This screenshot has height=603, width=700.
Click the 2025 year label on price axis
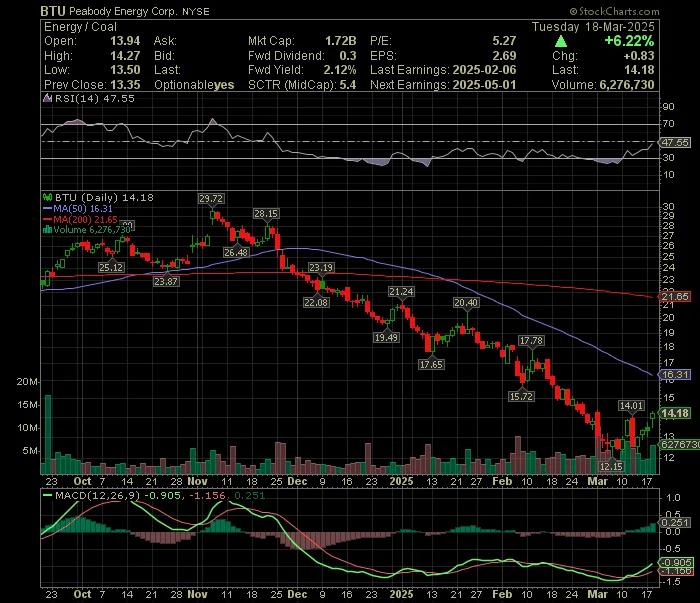click(x=401, y=482)
